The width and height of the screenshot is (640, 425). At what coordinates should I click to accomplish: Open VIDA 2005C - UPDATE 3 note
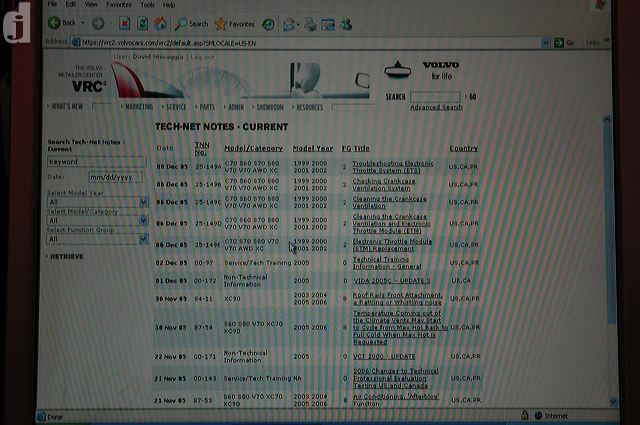click(x=392, y=281)
